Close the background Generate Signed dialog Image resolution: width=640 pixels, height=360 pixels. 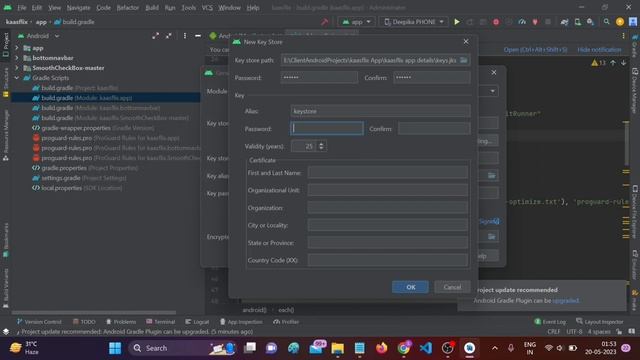[494, 72]
